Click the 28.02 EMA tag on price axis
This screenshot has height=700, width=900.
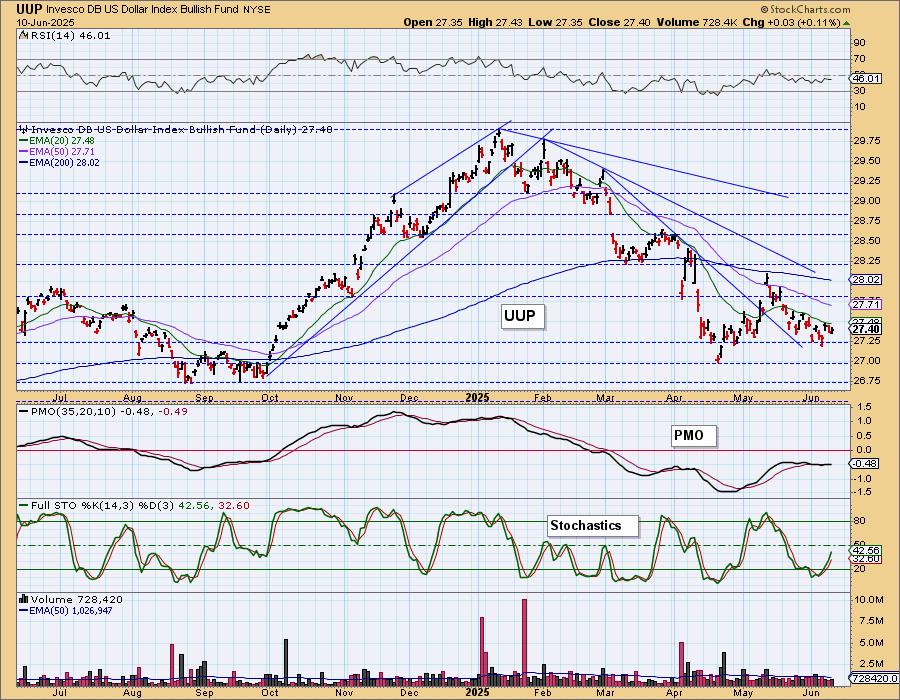867,279
